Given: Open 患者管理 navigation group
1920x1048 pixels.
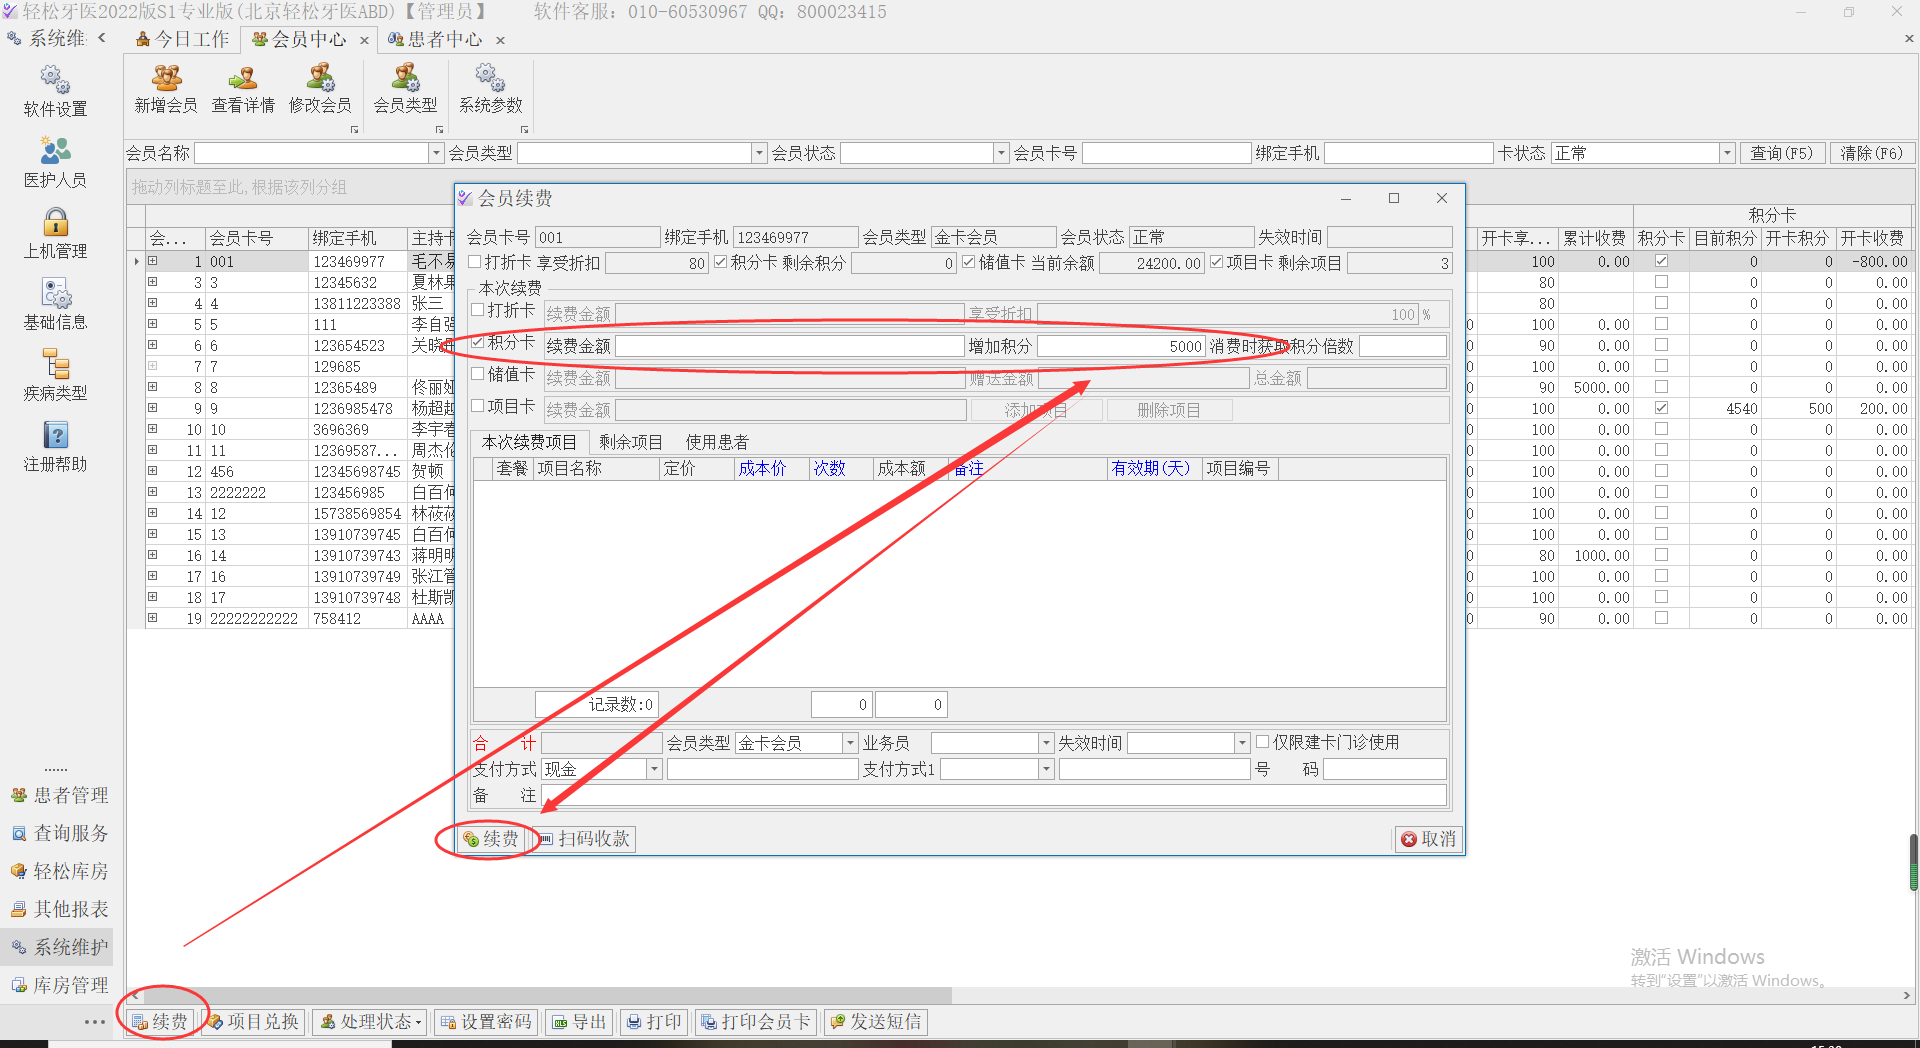Looking at the screenshot, I should (59, 795).
